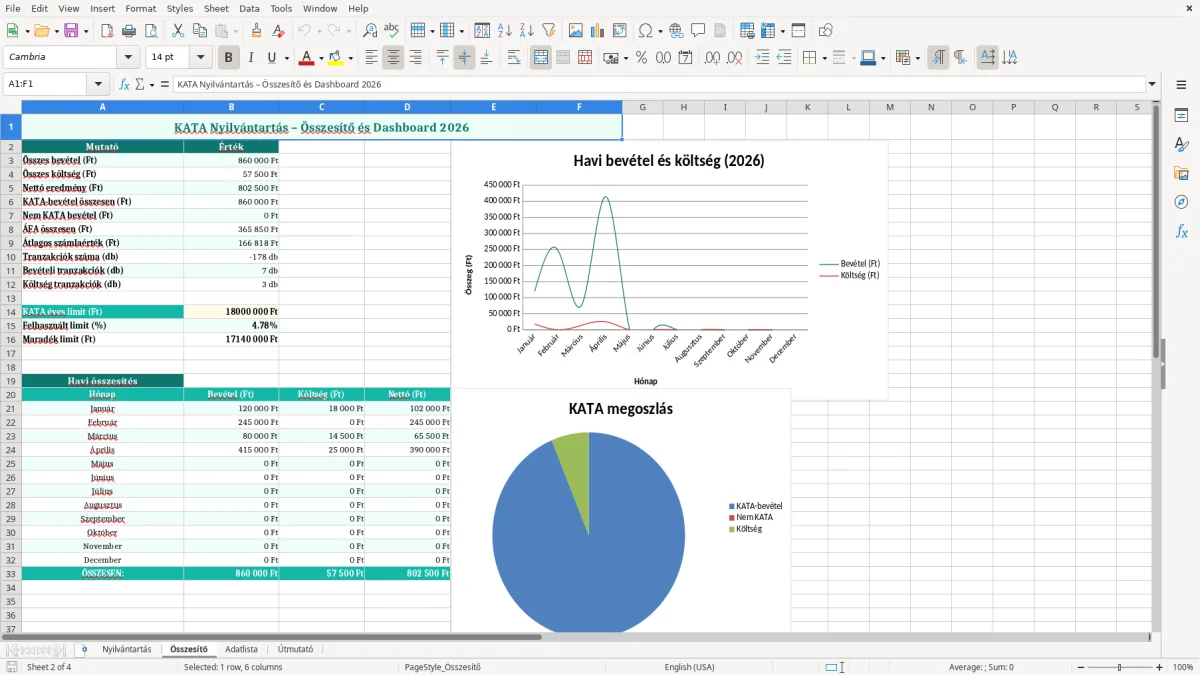Toggle Align Left
This screenshot has height=675, width=1200.
[371, 58]
